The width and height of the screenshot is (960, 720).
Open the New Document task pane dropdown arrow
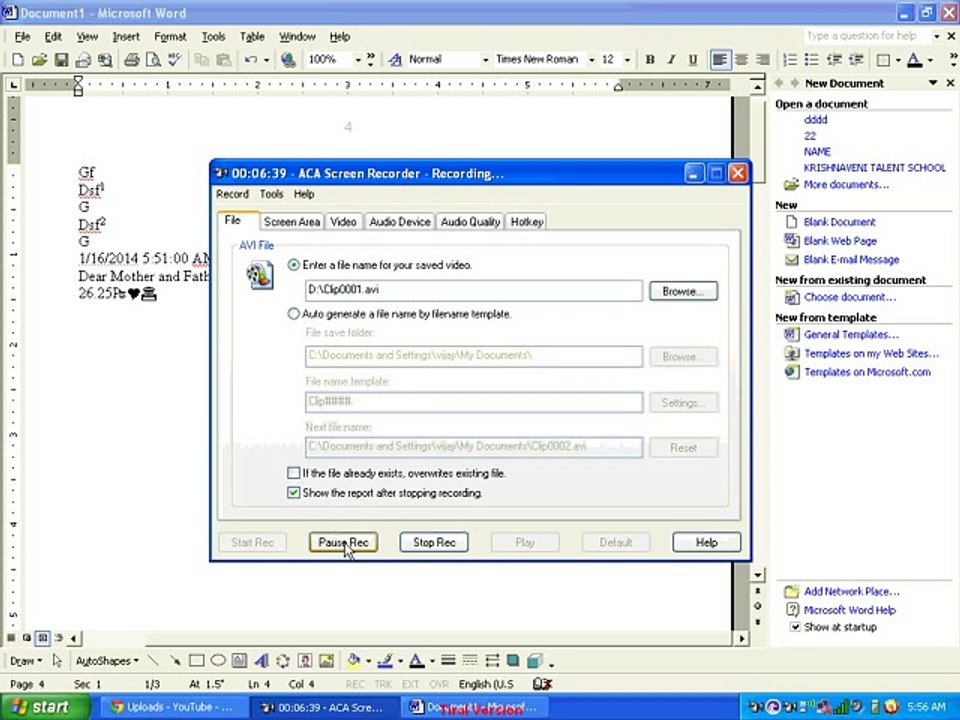point(933,83)
